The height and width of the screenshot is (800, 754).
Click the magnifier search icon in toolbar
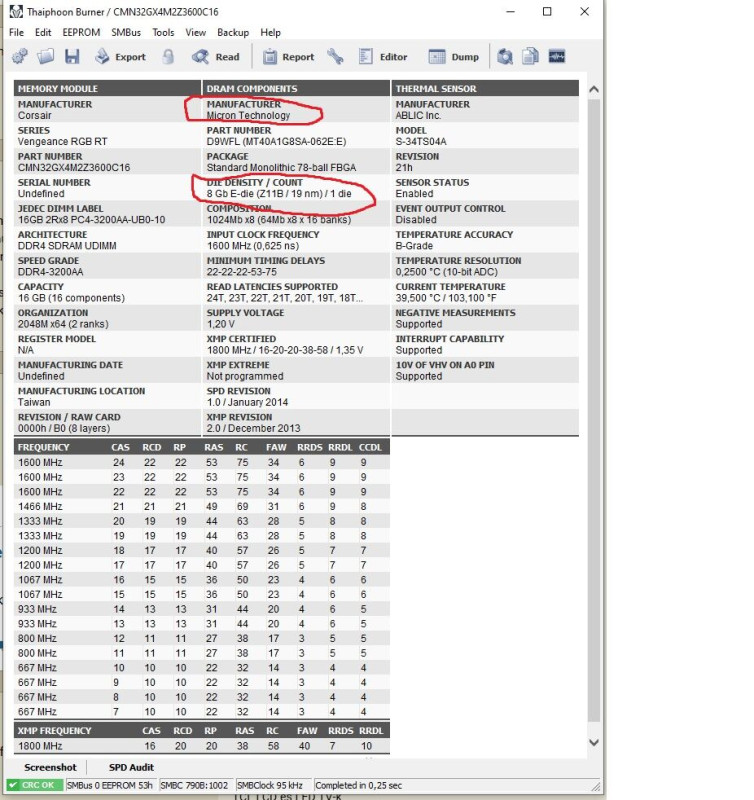point(505,57)
